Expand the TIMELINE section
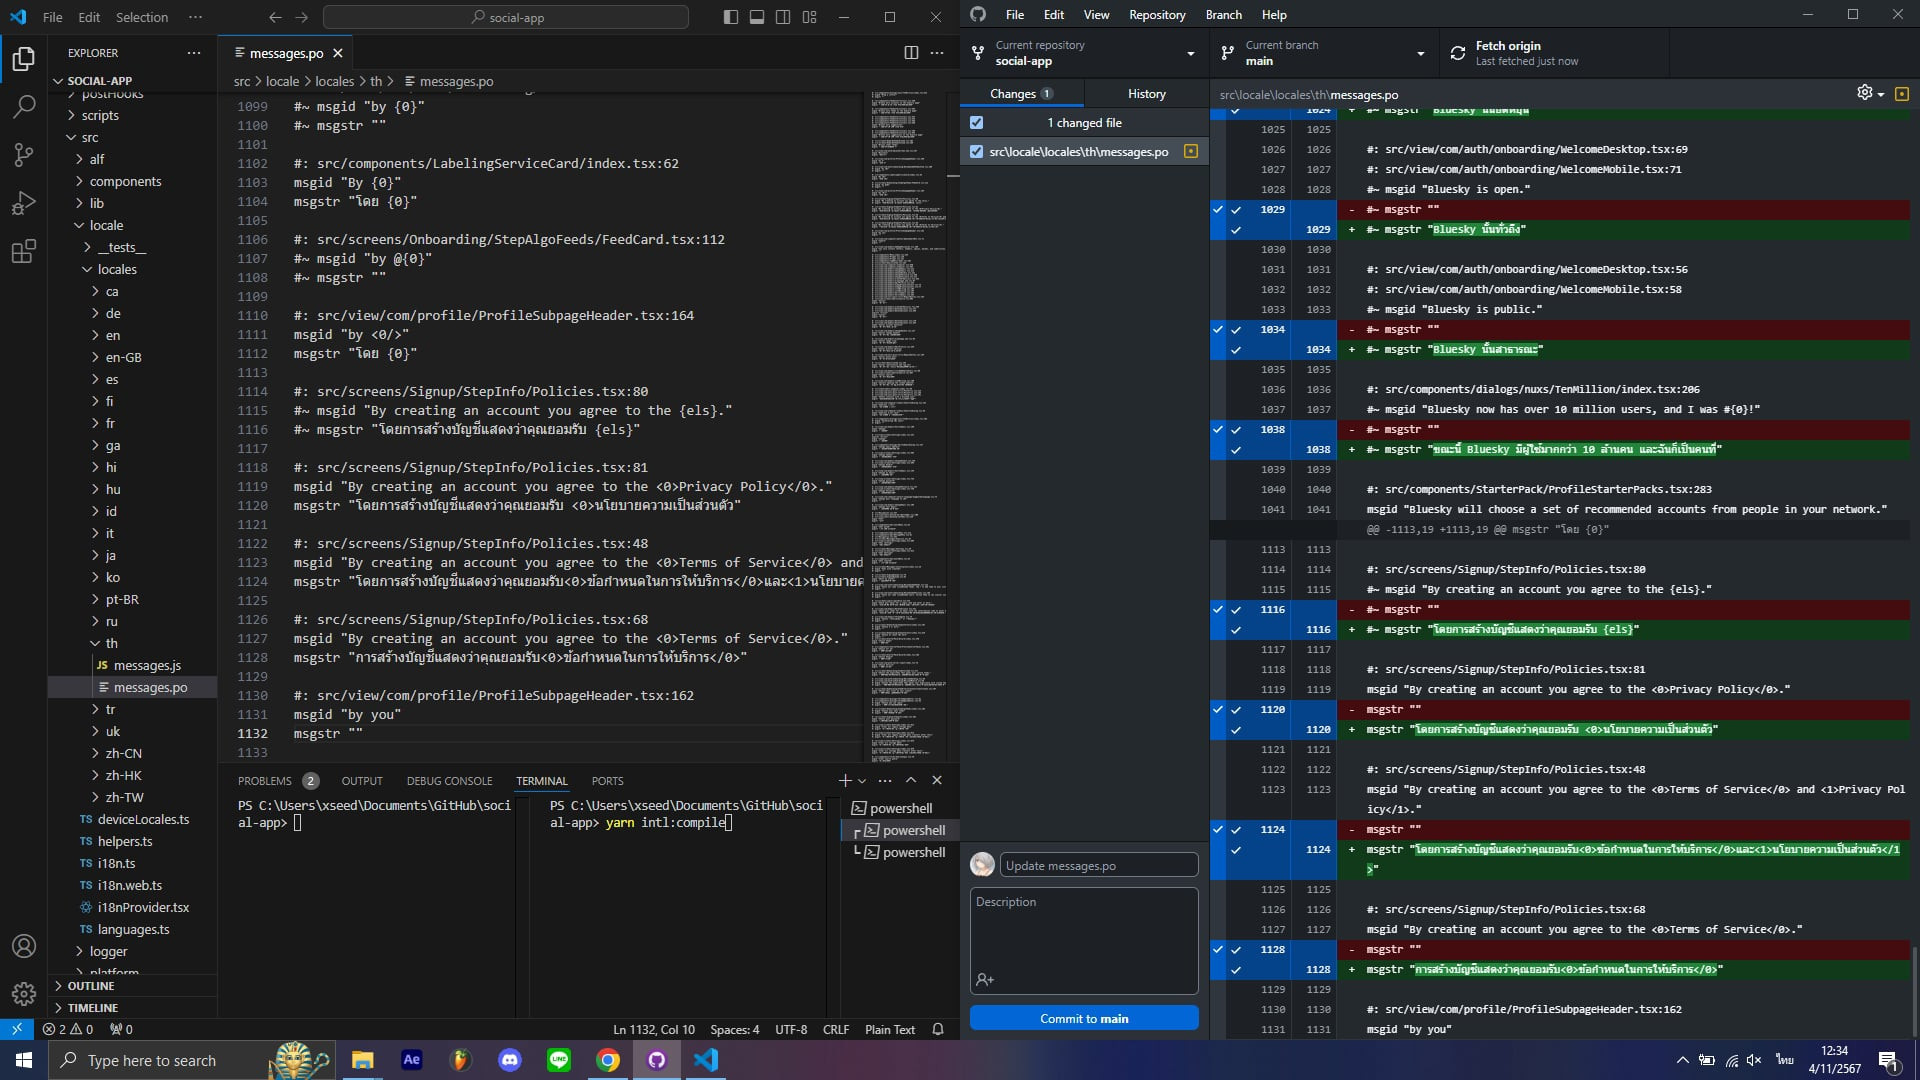This screenshot has width=1920, height=1080. tap(92, 1008)
